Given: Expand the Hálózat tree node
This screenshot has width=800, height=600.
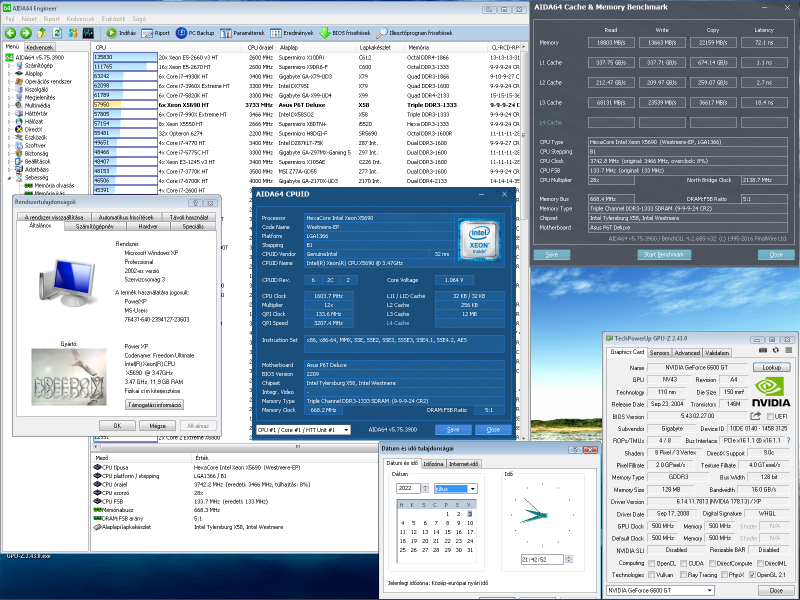Looking at the screenshot, I should tap(10, 121).
